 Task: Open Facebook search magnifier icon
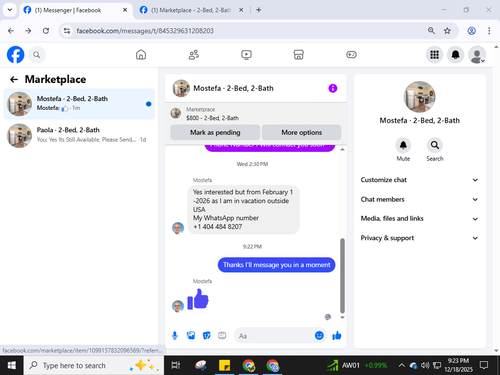37,55
